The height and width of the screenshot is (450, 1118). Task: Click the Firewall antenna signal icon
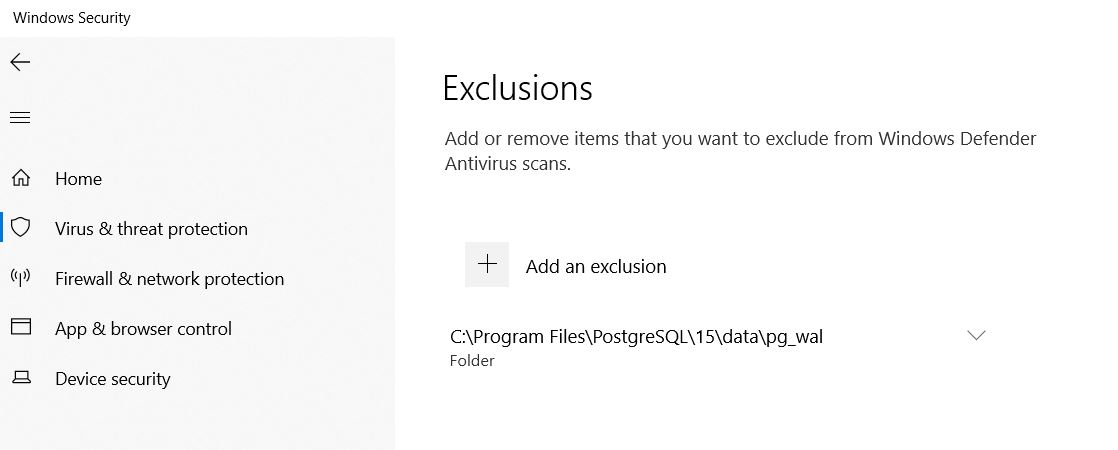20,278
